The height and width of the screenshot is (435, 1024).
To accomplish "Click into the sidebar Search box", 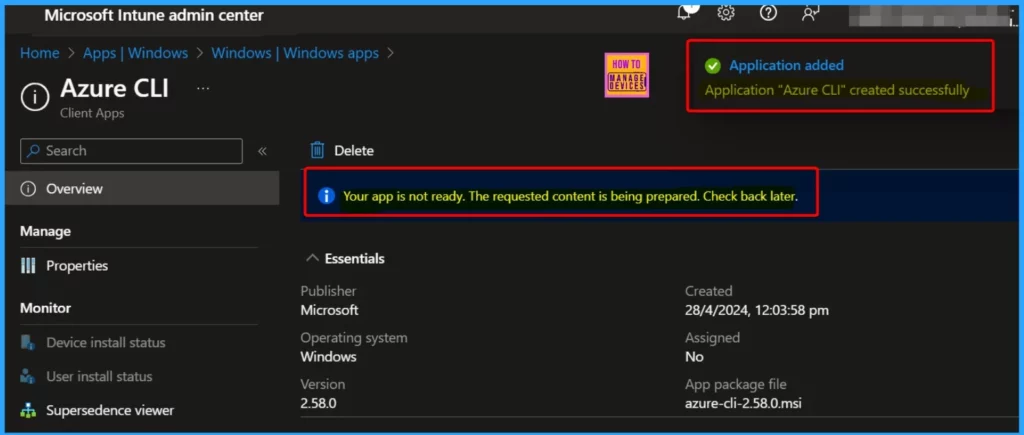I will click(131, 151).
